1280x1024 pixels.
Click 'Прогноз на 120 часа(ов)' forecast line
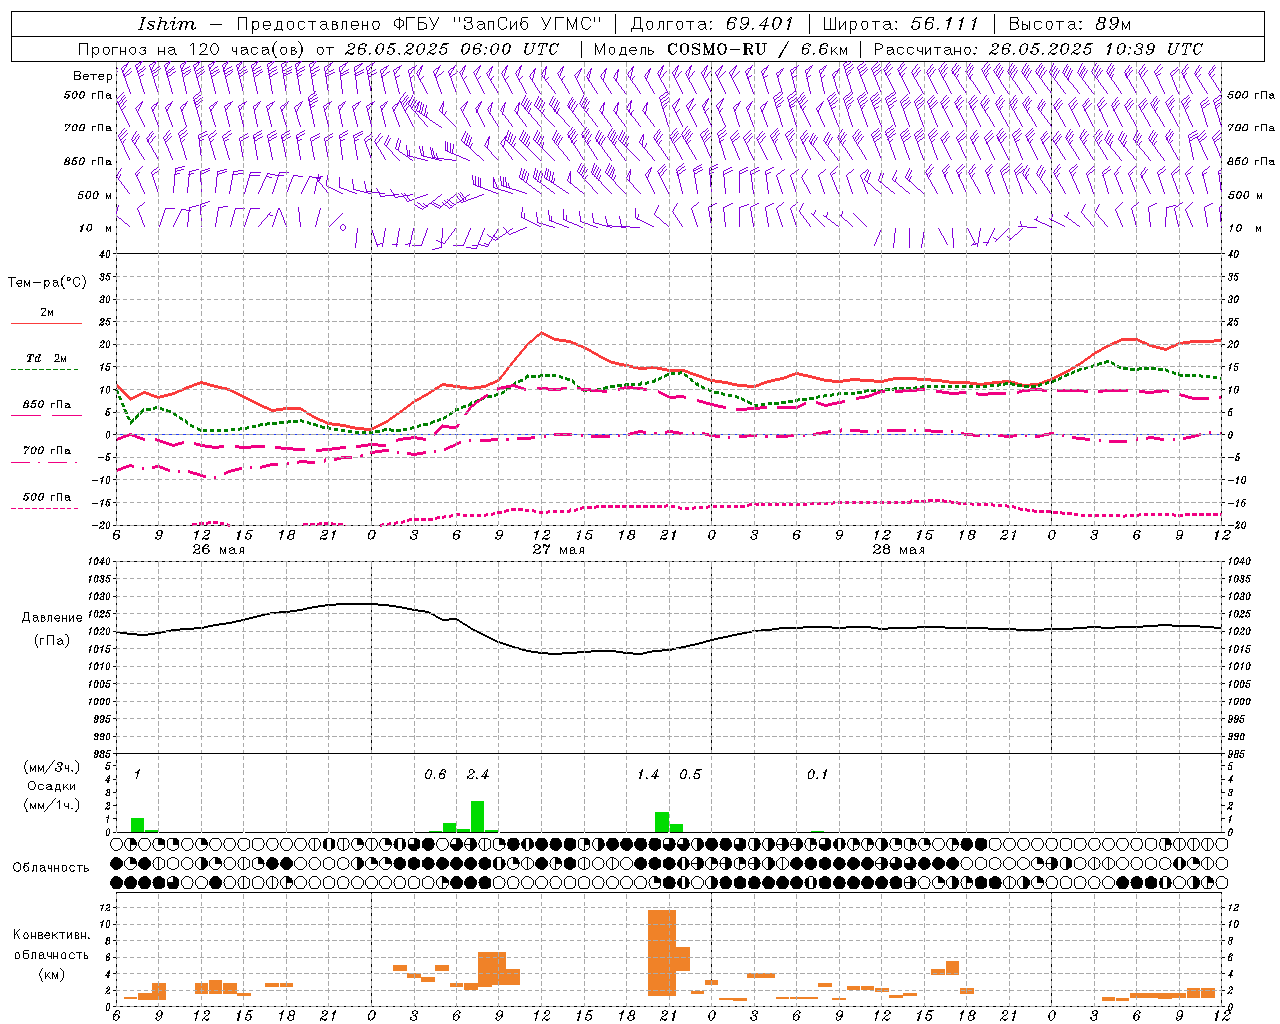click(x=194, y=49)
